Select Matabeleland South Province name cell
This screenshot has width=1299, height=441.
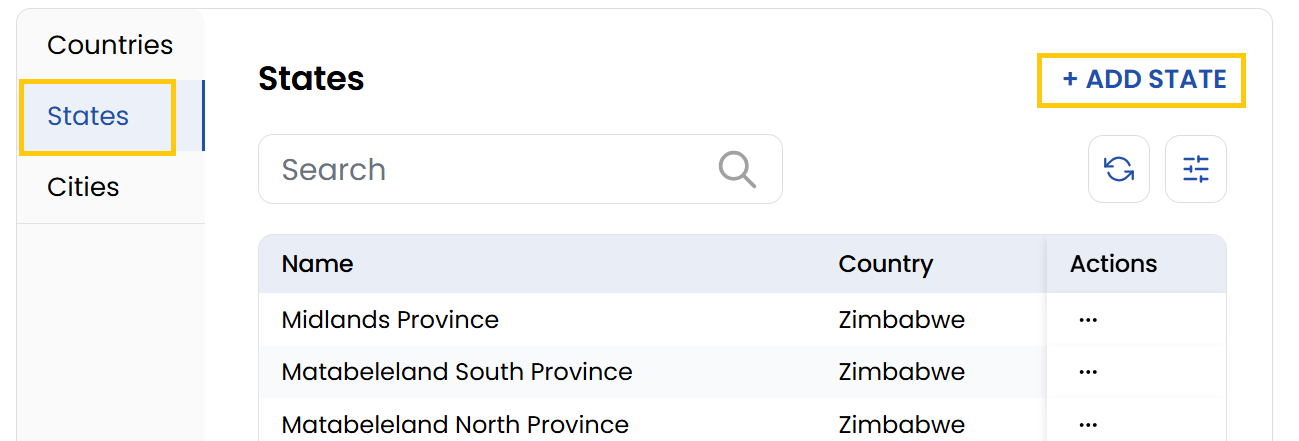click(x=457, y=372)
